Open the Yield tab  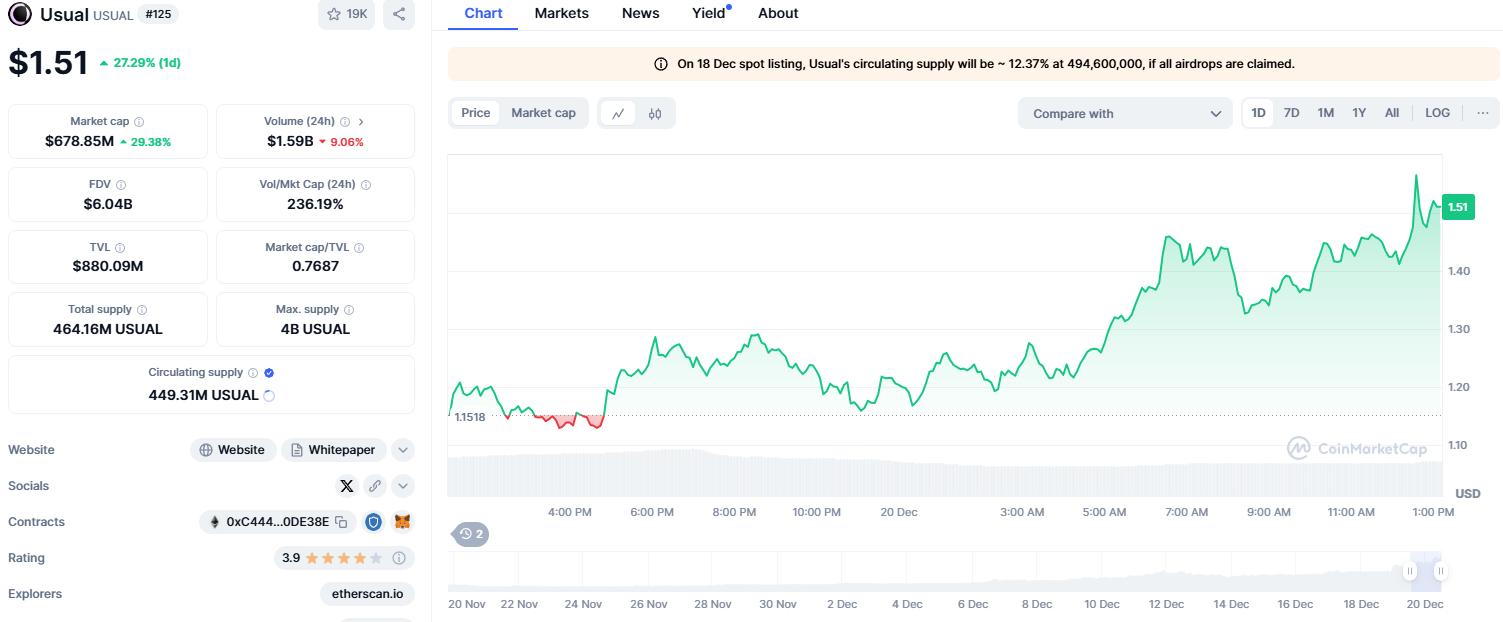pyautogui.click(x=709, y=13)
